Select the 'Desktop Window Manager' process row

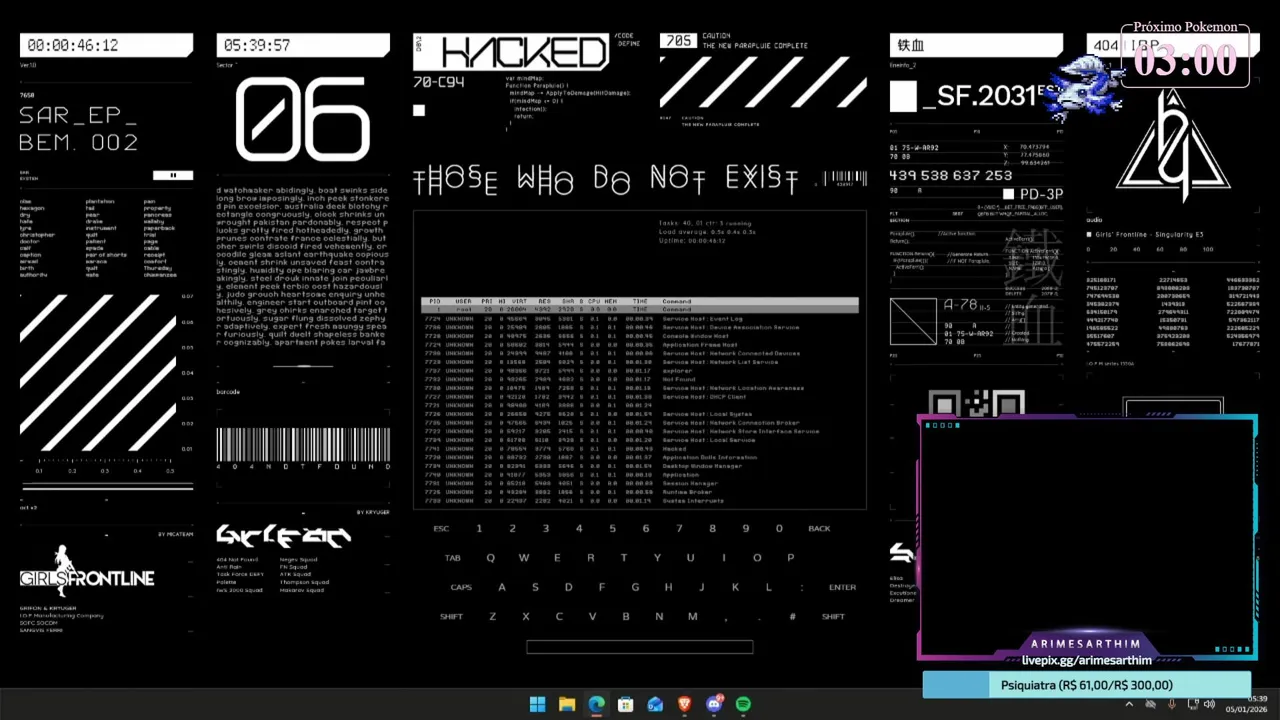click(x=640, y=466)
